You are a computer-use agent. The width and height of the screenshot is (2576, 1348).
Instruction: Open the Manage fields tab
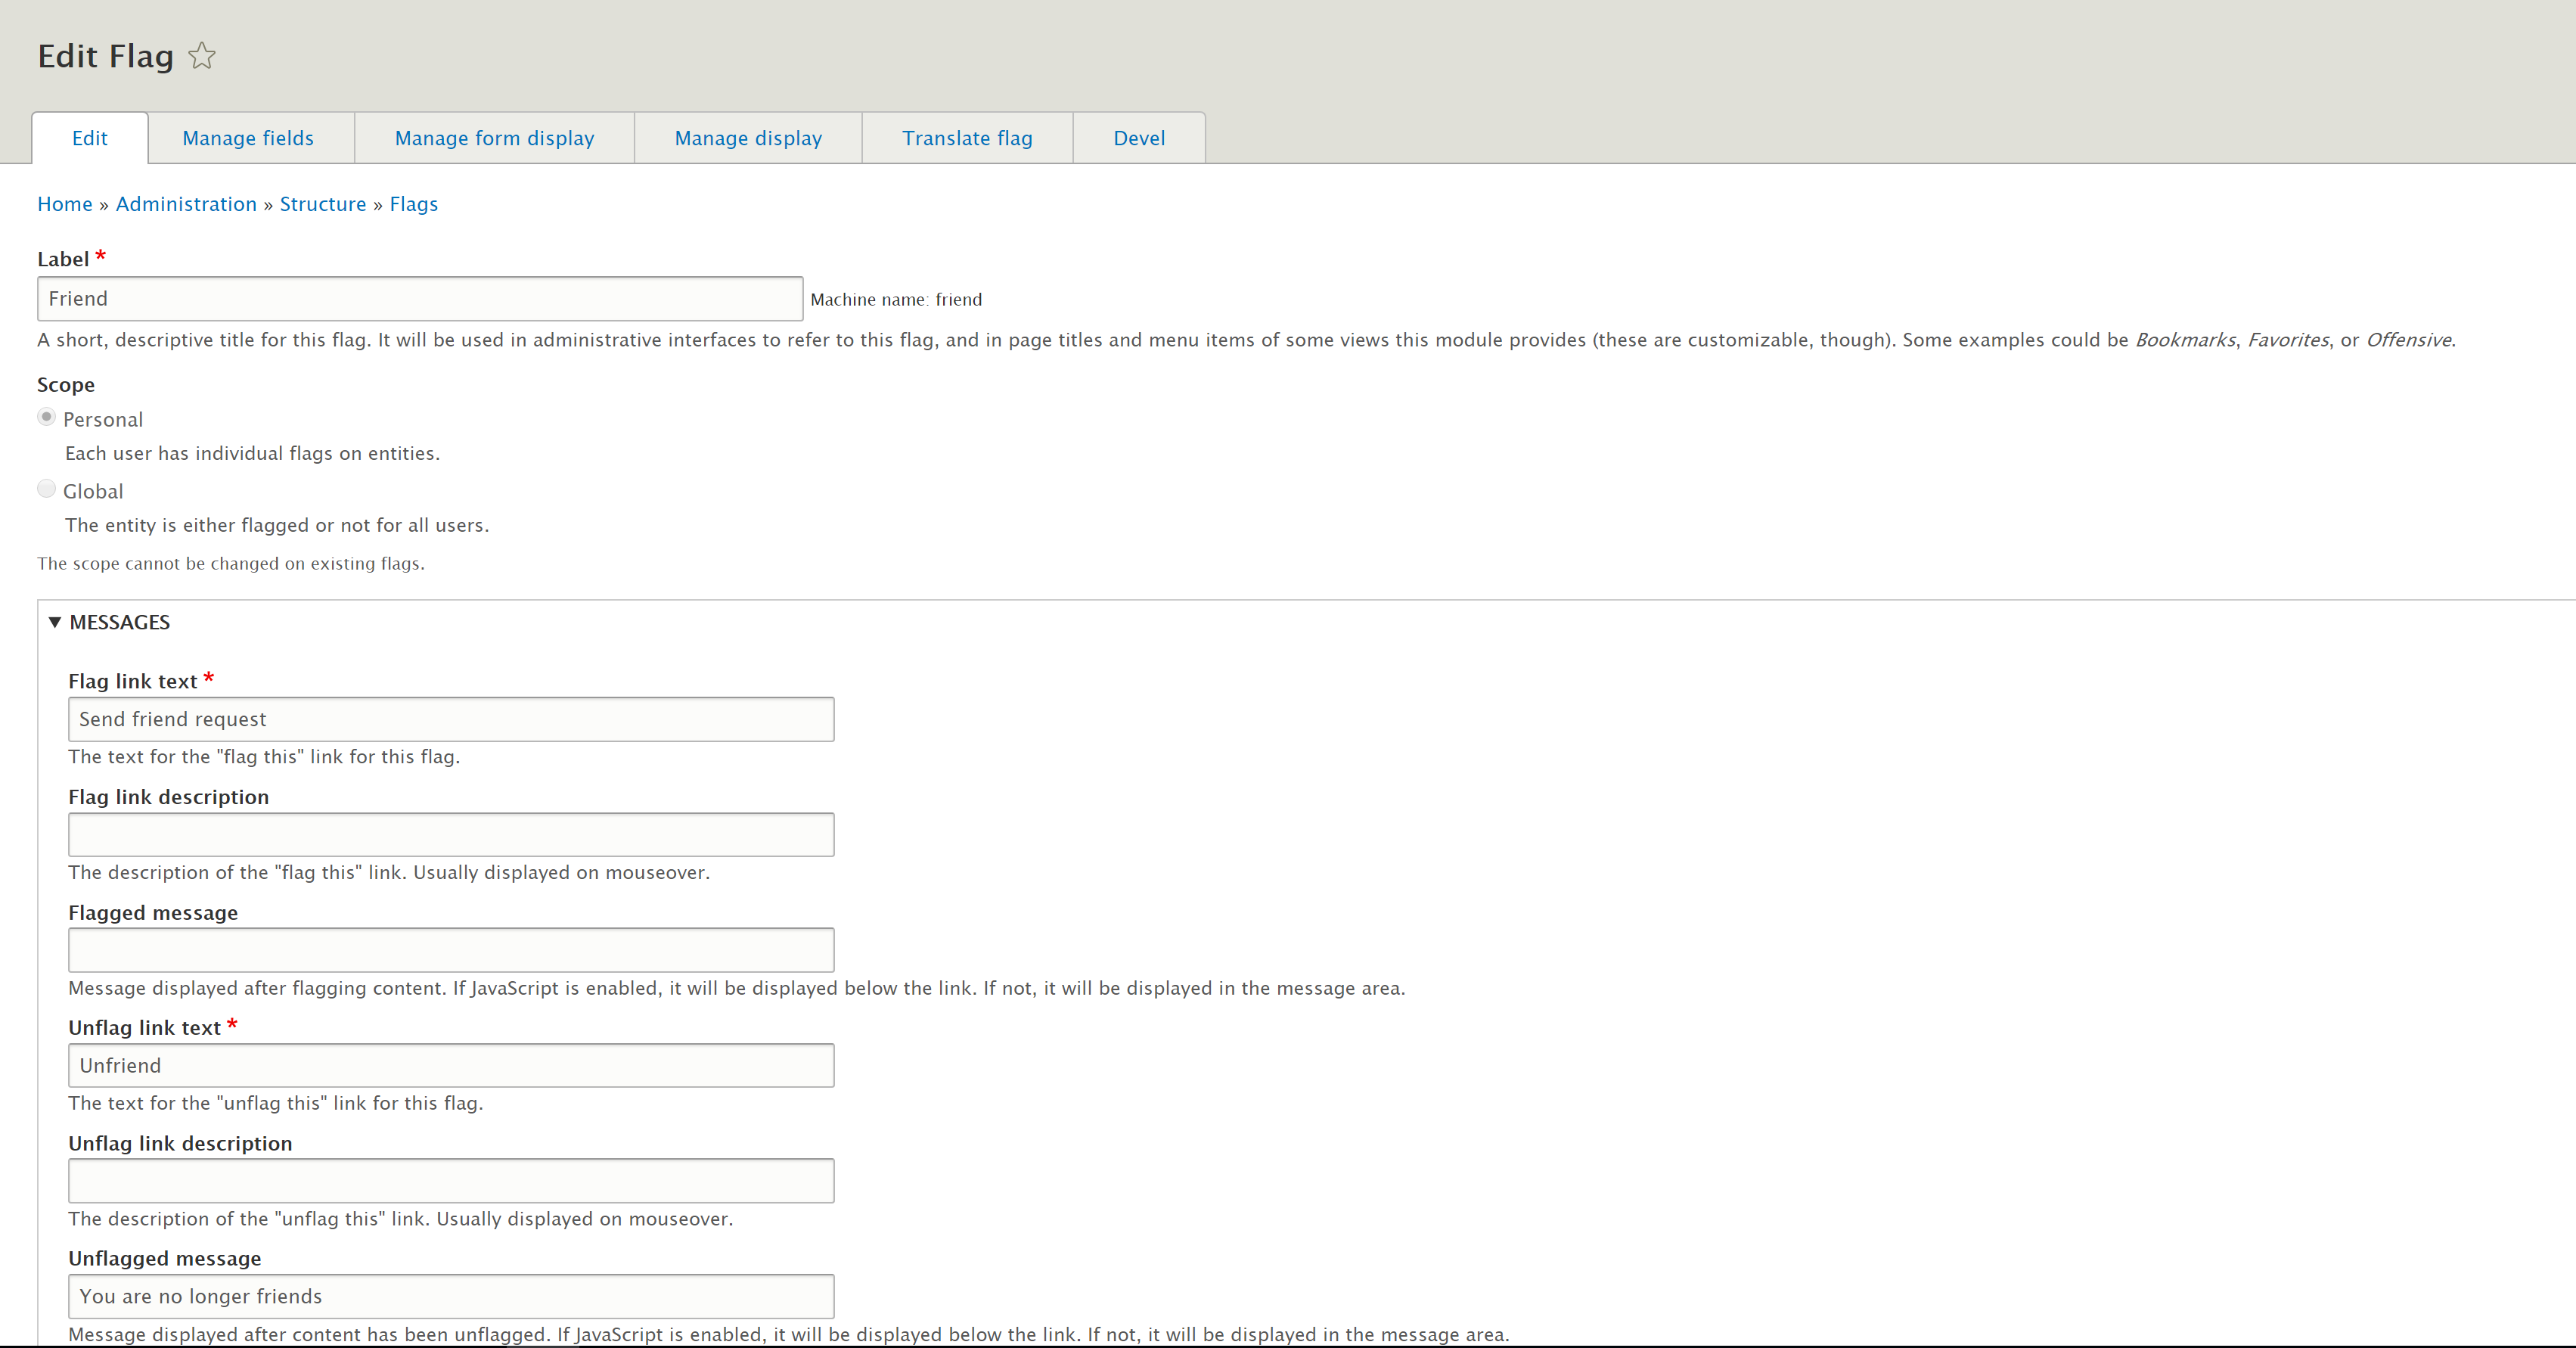(248, 138)
